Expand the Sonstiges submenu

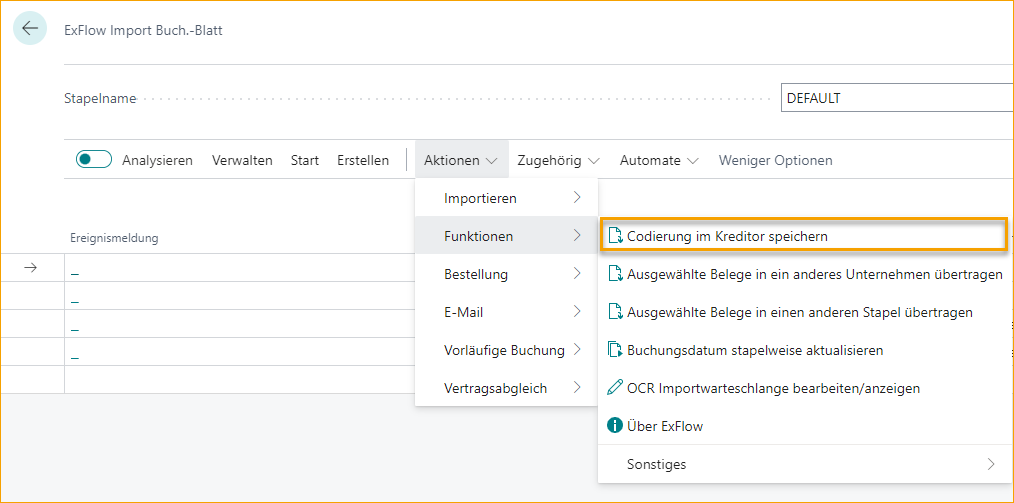point(805,464)
